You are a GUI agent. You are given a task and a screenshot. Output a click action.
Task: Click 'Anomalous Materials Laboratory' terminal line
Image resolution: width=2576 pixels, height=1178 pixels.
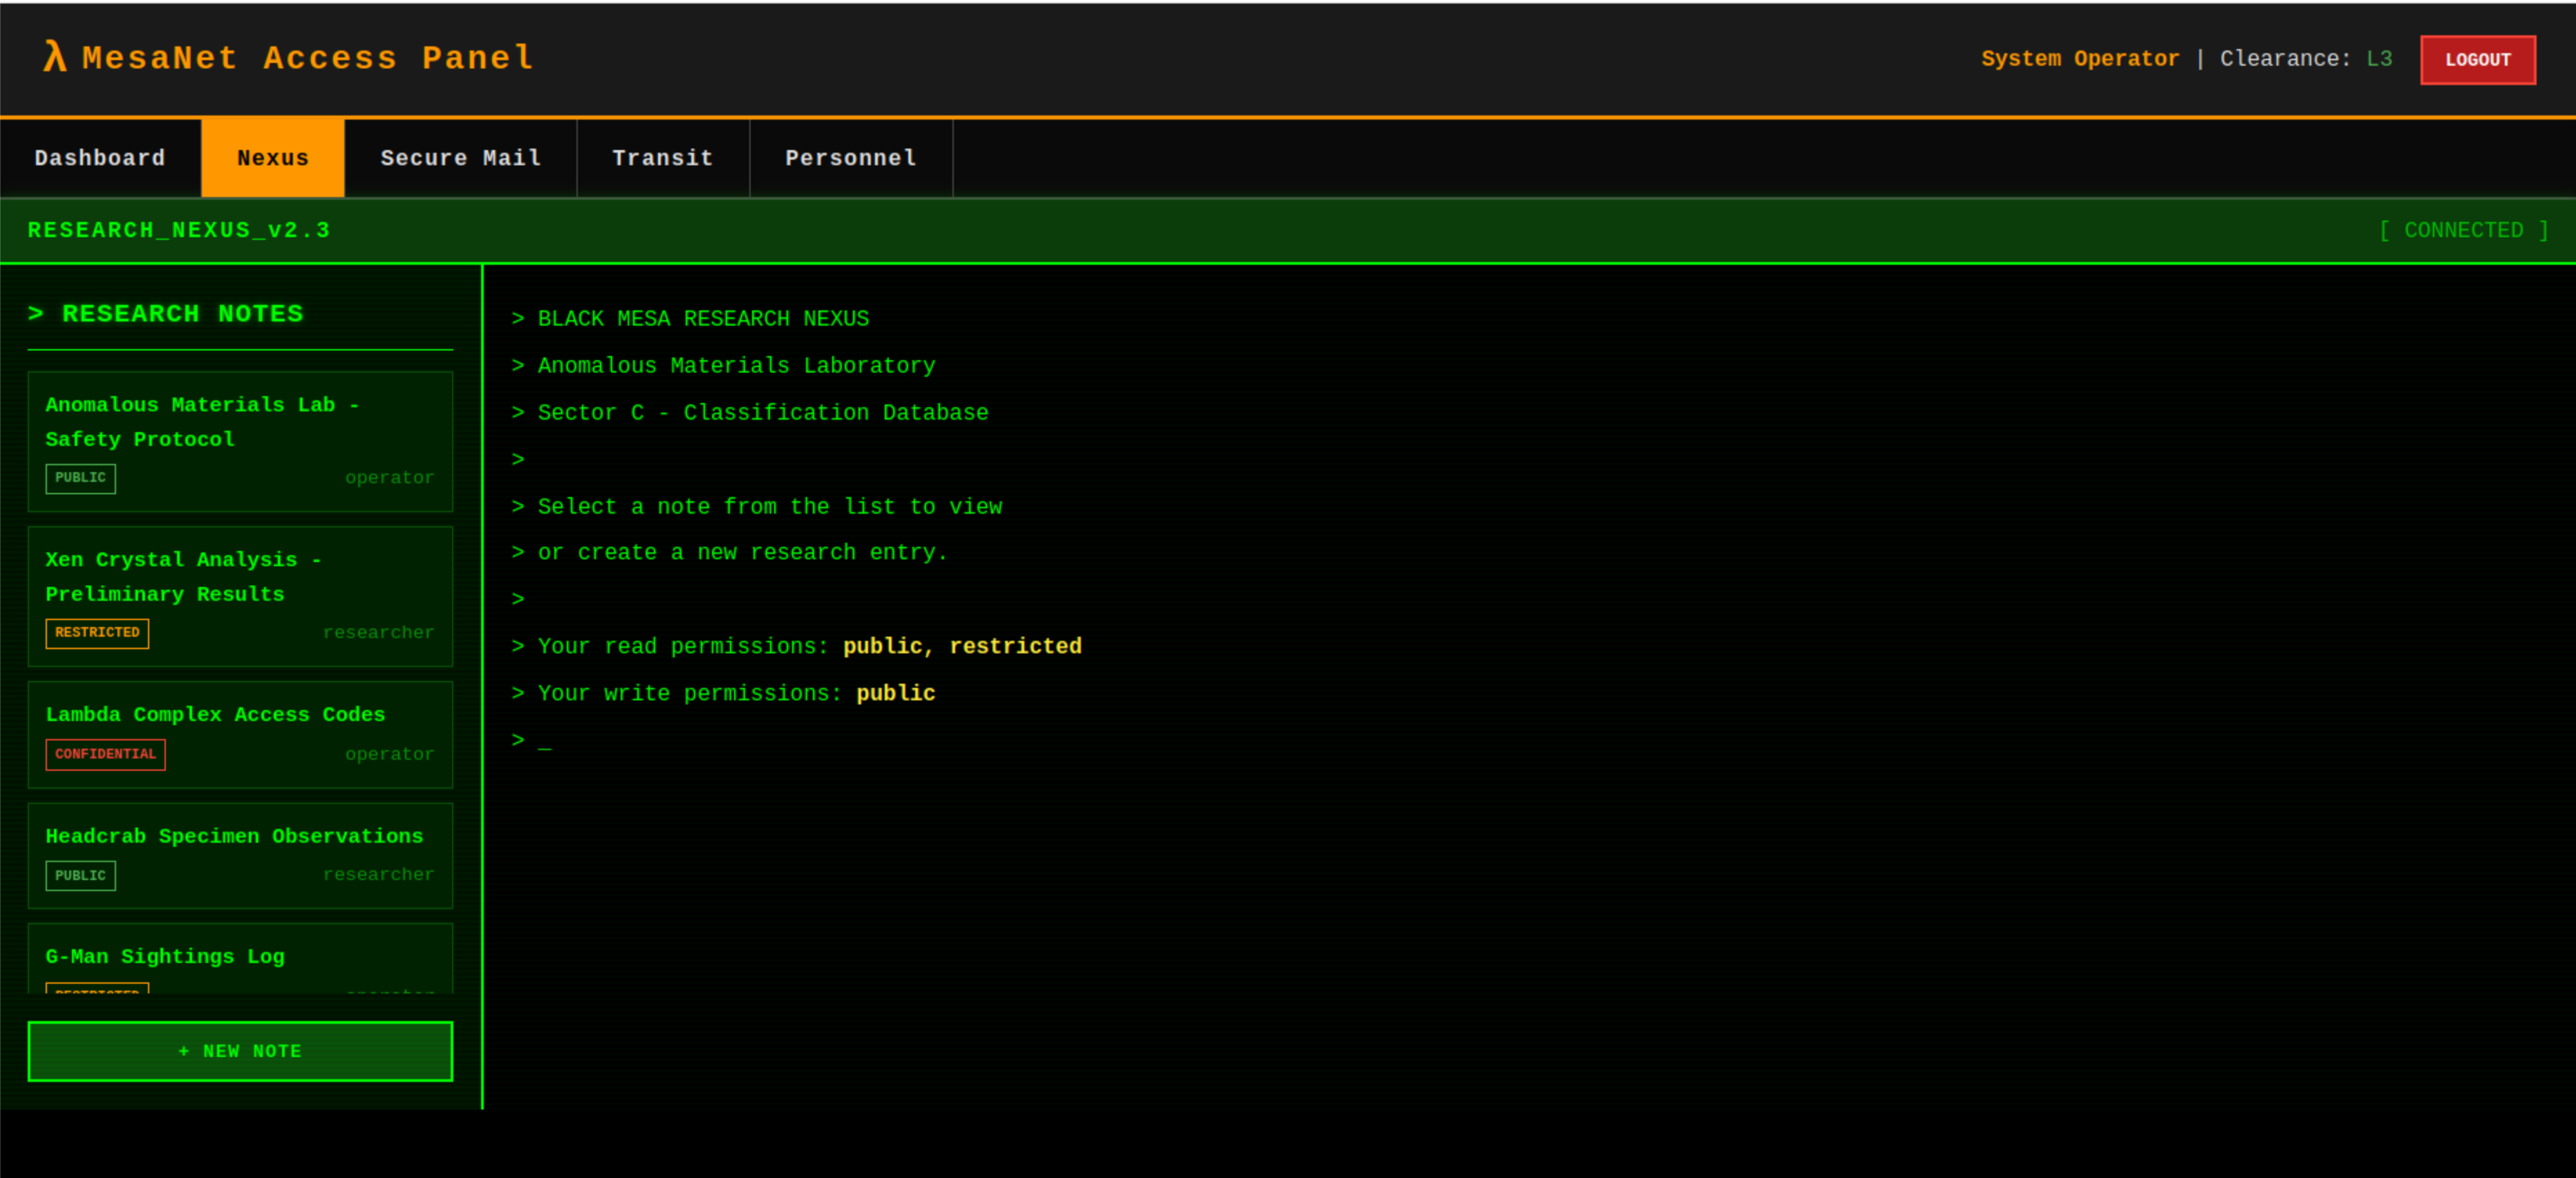click(723, 366)
